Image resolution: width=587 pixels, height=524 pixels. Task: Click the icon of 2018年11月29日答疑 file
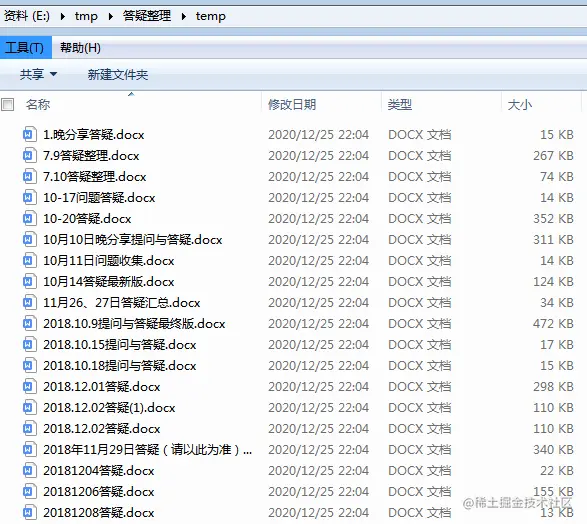tap(30, 449)
